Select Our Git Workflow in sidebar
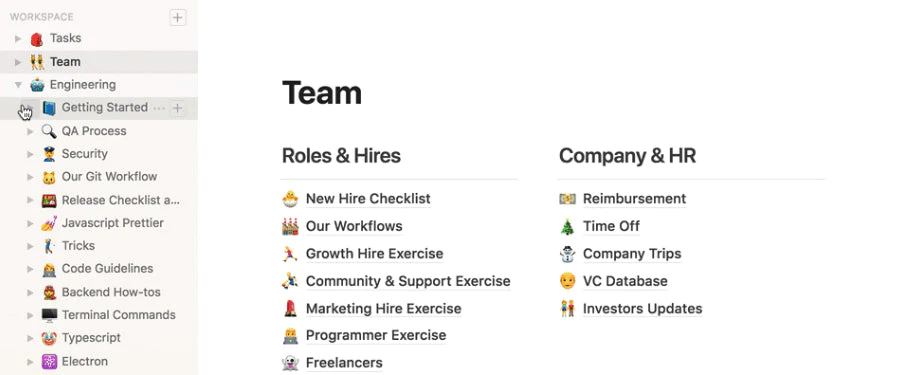 click(x=109, y=177)
